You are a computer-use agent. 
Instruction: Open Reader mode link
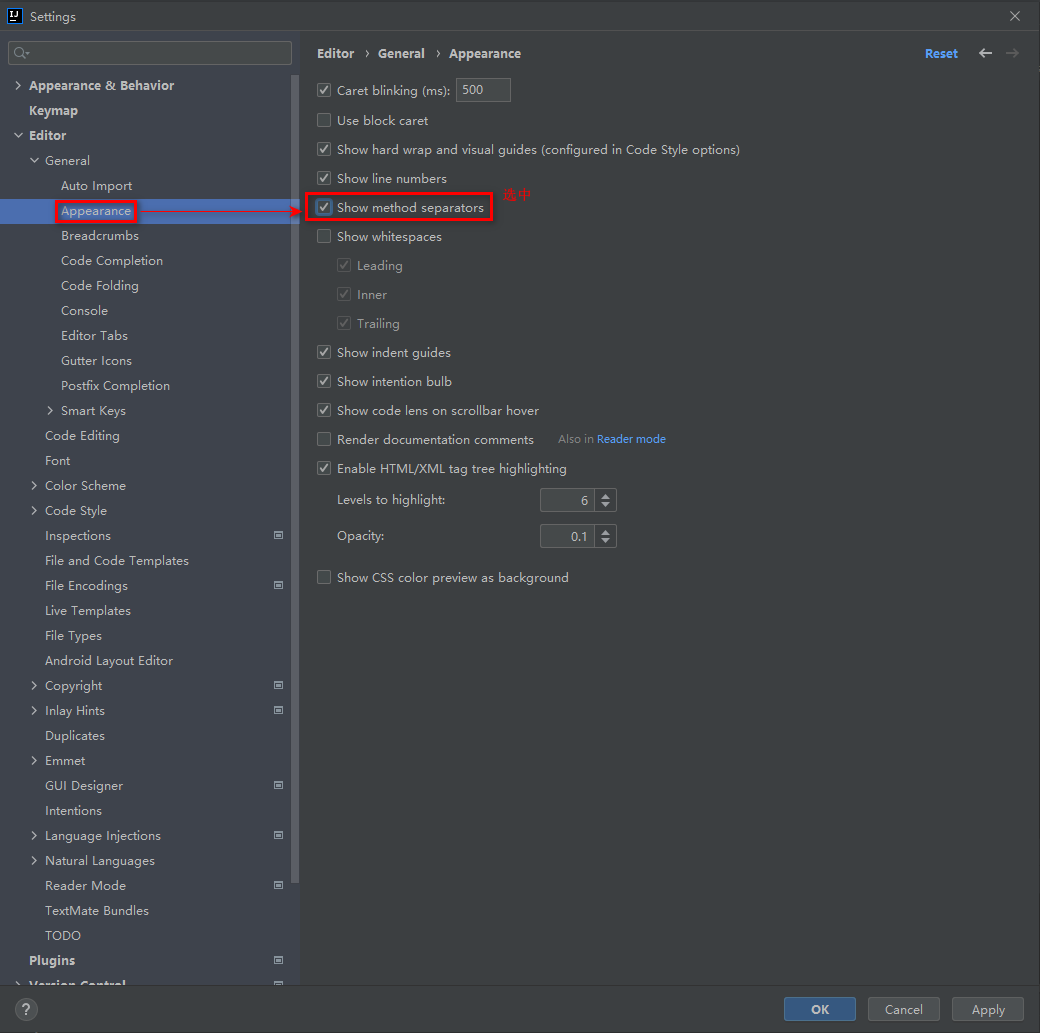[631, 439]
